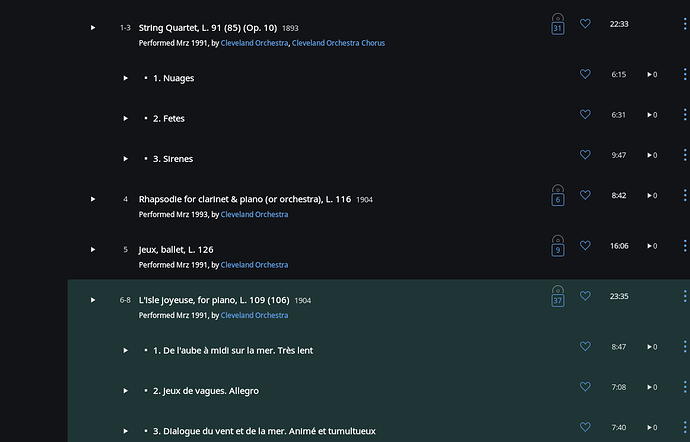Viewport: 690px width, 442px height.
Task: Play 2. Jeux de vagues. Allegro
Action: click(x=125, y=391)
